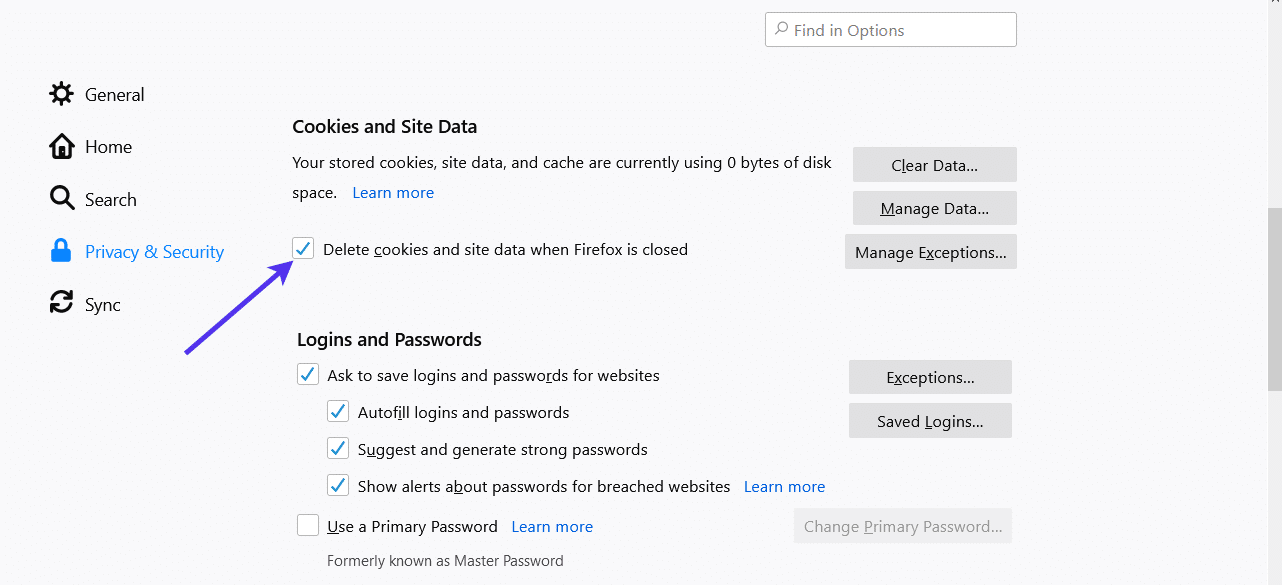Click the Sync refresh arrows icon
The width and height of the screenshot is (1282, 585).
click(x=61, y=303)
